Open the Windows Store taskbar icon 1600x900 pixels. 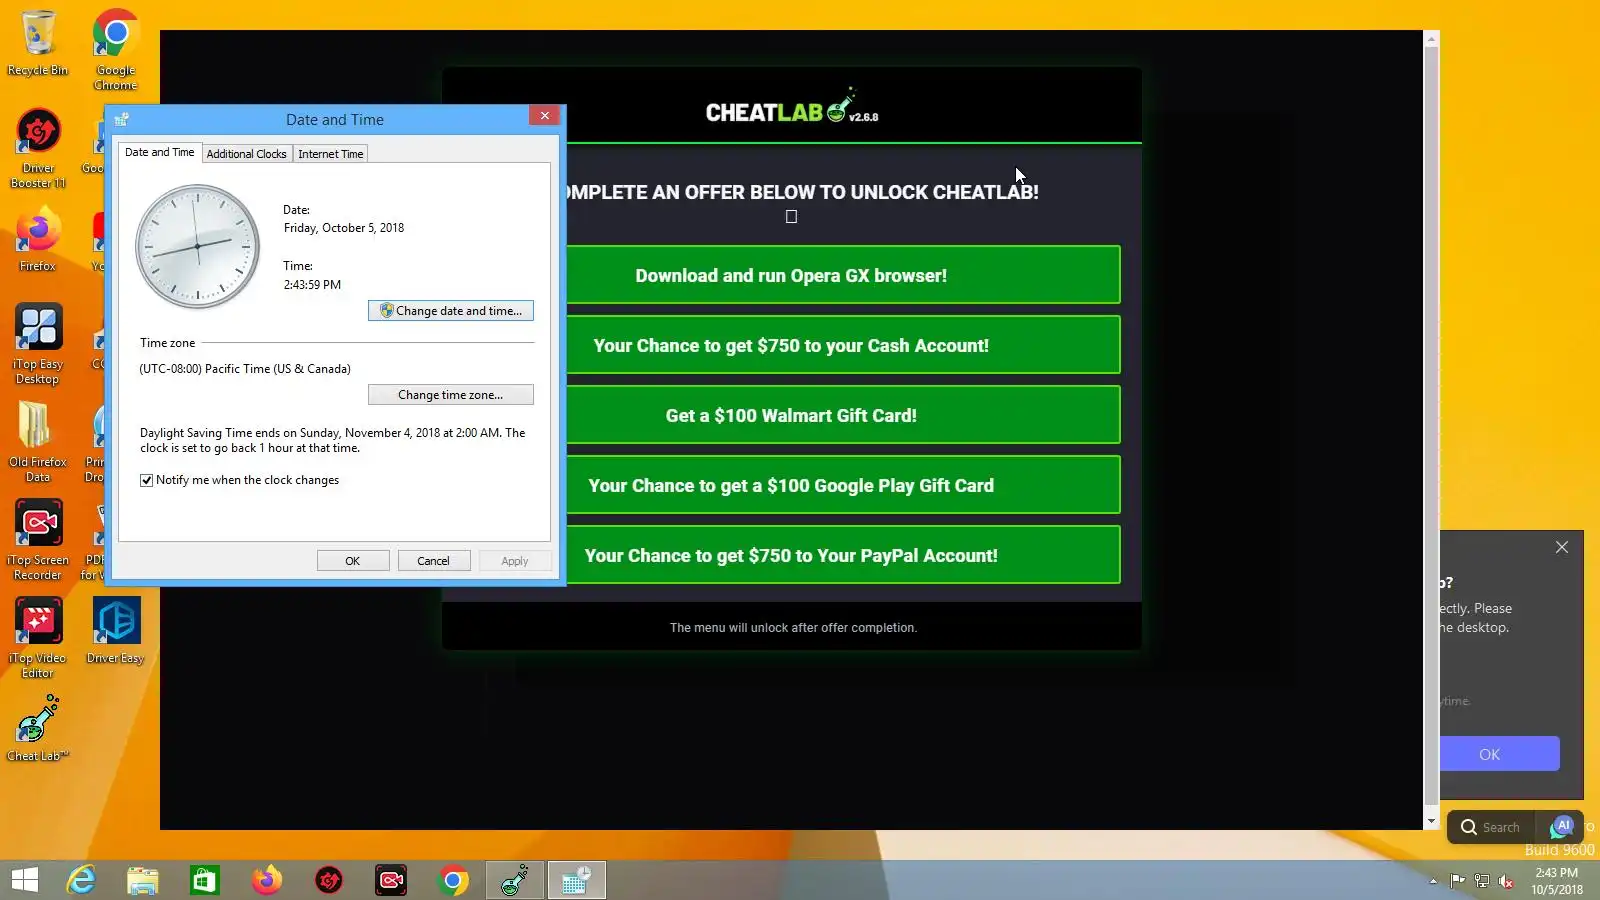coord(205,880)
